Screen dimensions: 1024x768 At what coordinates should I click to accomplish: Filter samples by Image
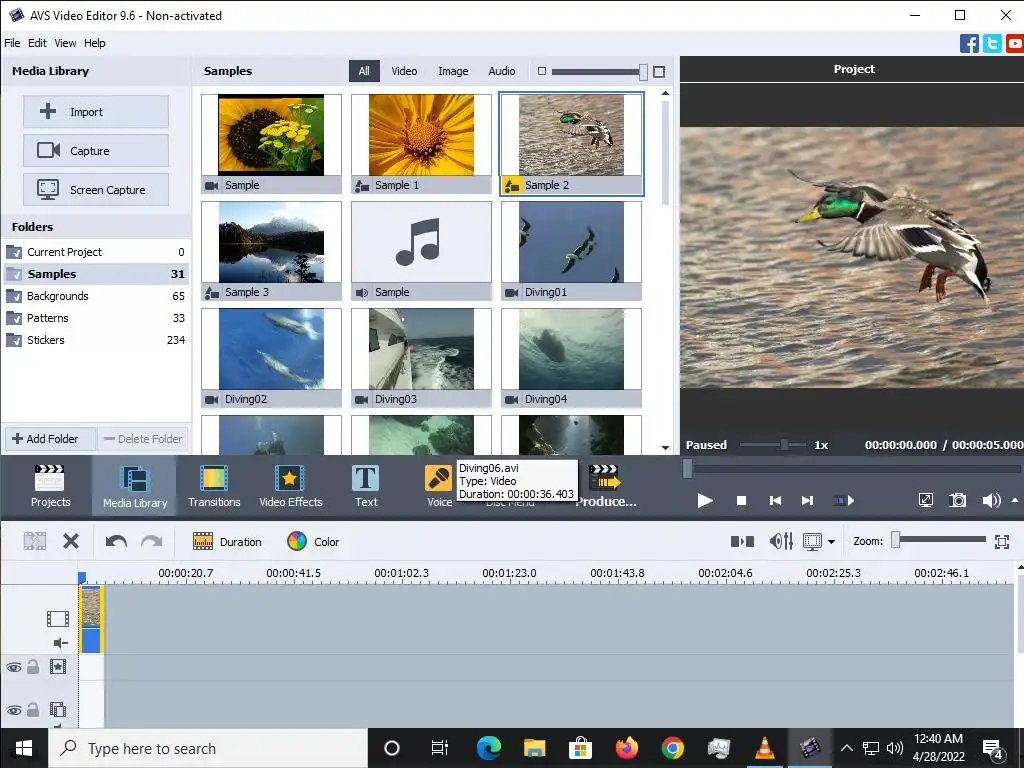[453, 71]
